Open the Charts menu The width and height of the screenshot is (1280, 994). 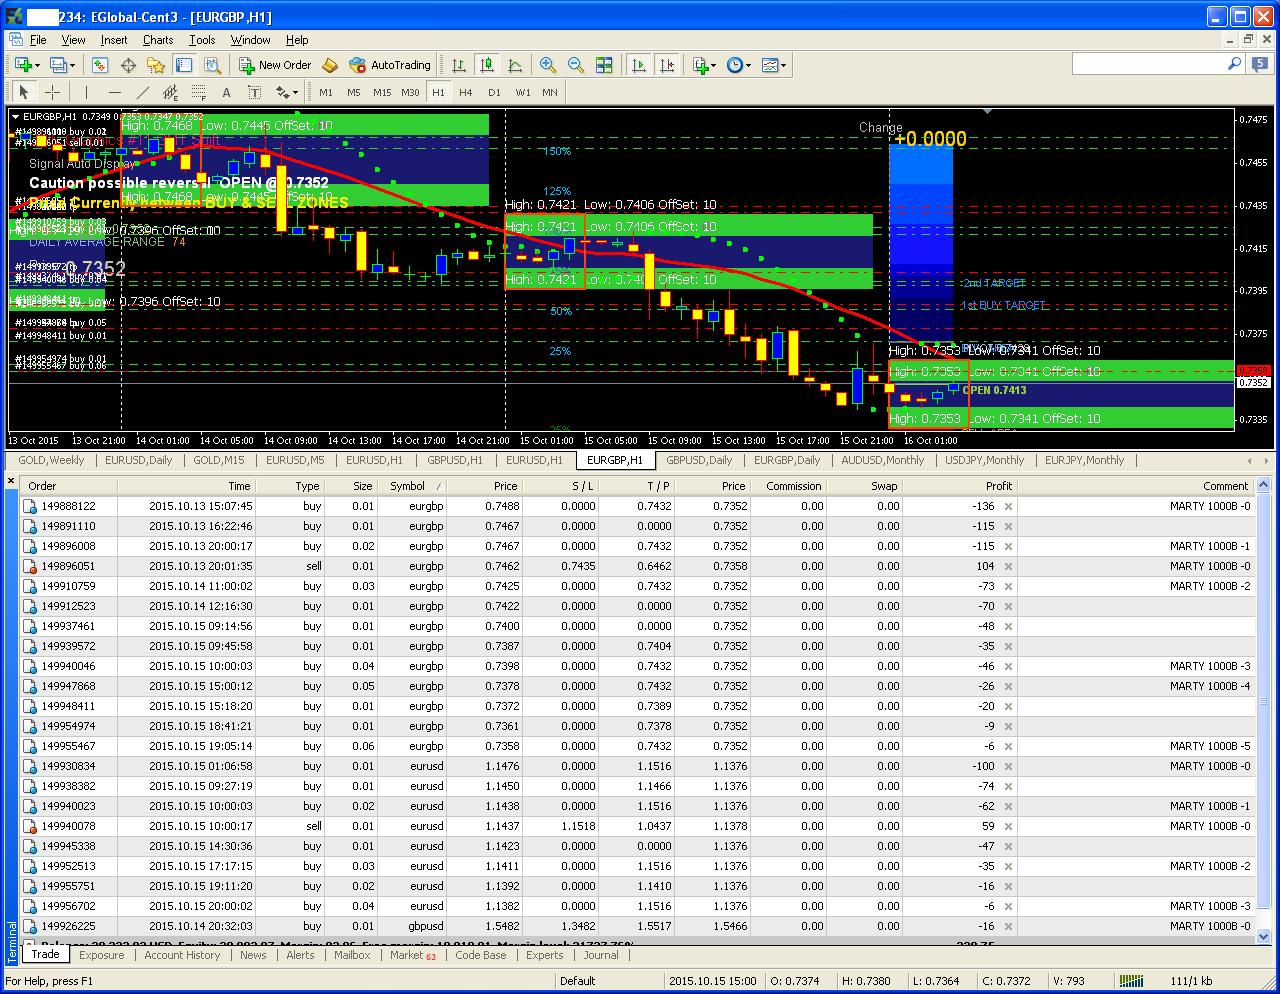point(158,40)
